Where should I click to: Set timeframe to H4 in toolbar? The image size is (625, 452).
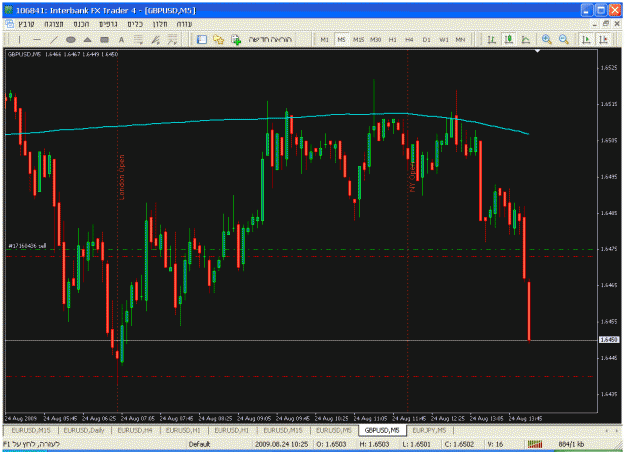tap(409, 39)
